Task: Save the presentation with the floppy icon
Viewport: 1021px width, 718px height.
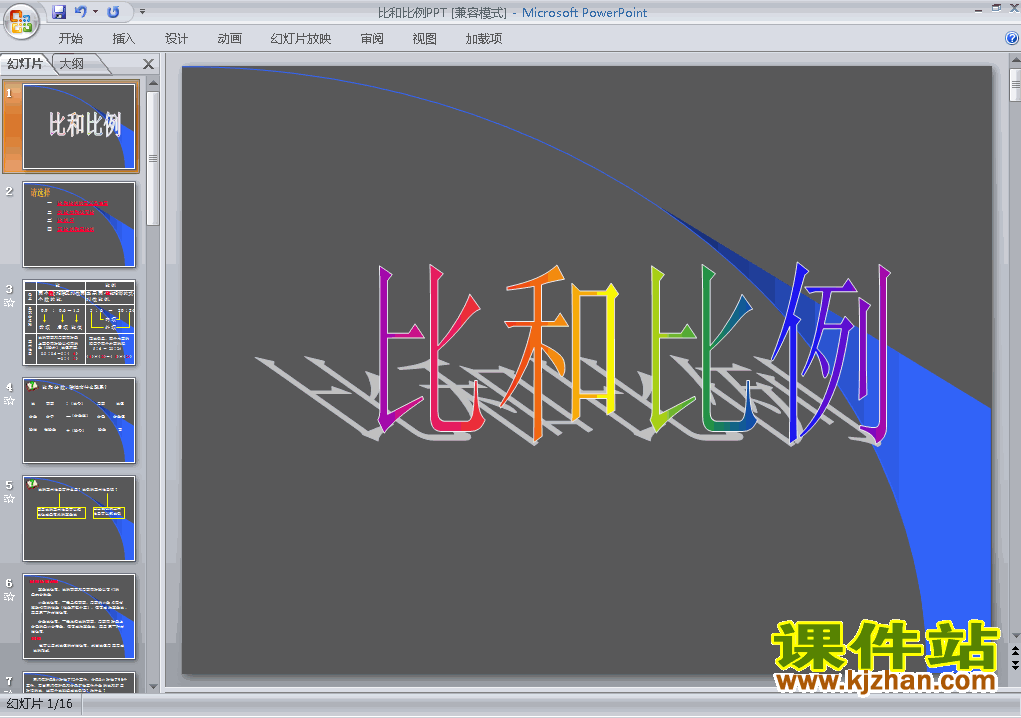Action: click(x=59, y=12)
